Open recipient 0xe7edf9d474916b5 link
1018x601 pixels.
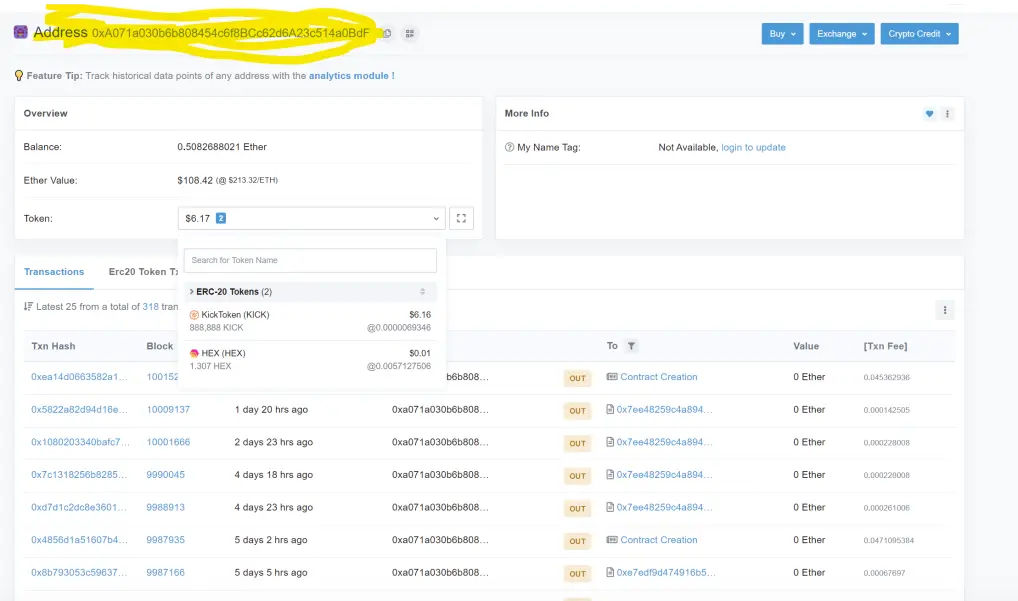click(x=666, y=572)
